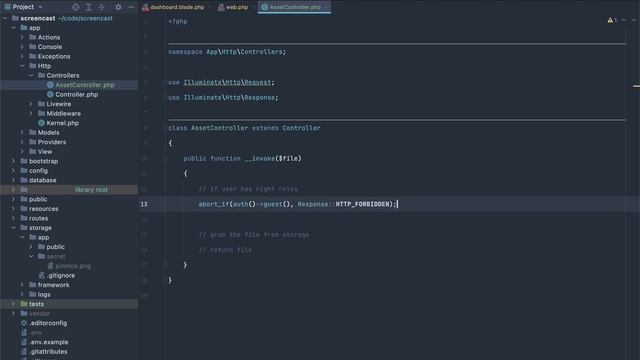Expand the public folder inside storage
Viewport: 640px width, 360px height.
(x=31, y=247)
